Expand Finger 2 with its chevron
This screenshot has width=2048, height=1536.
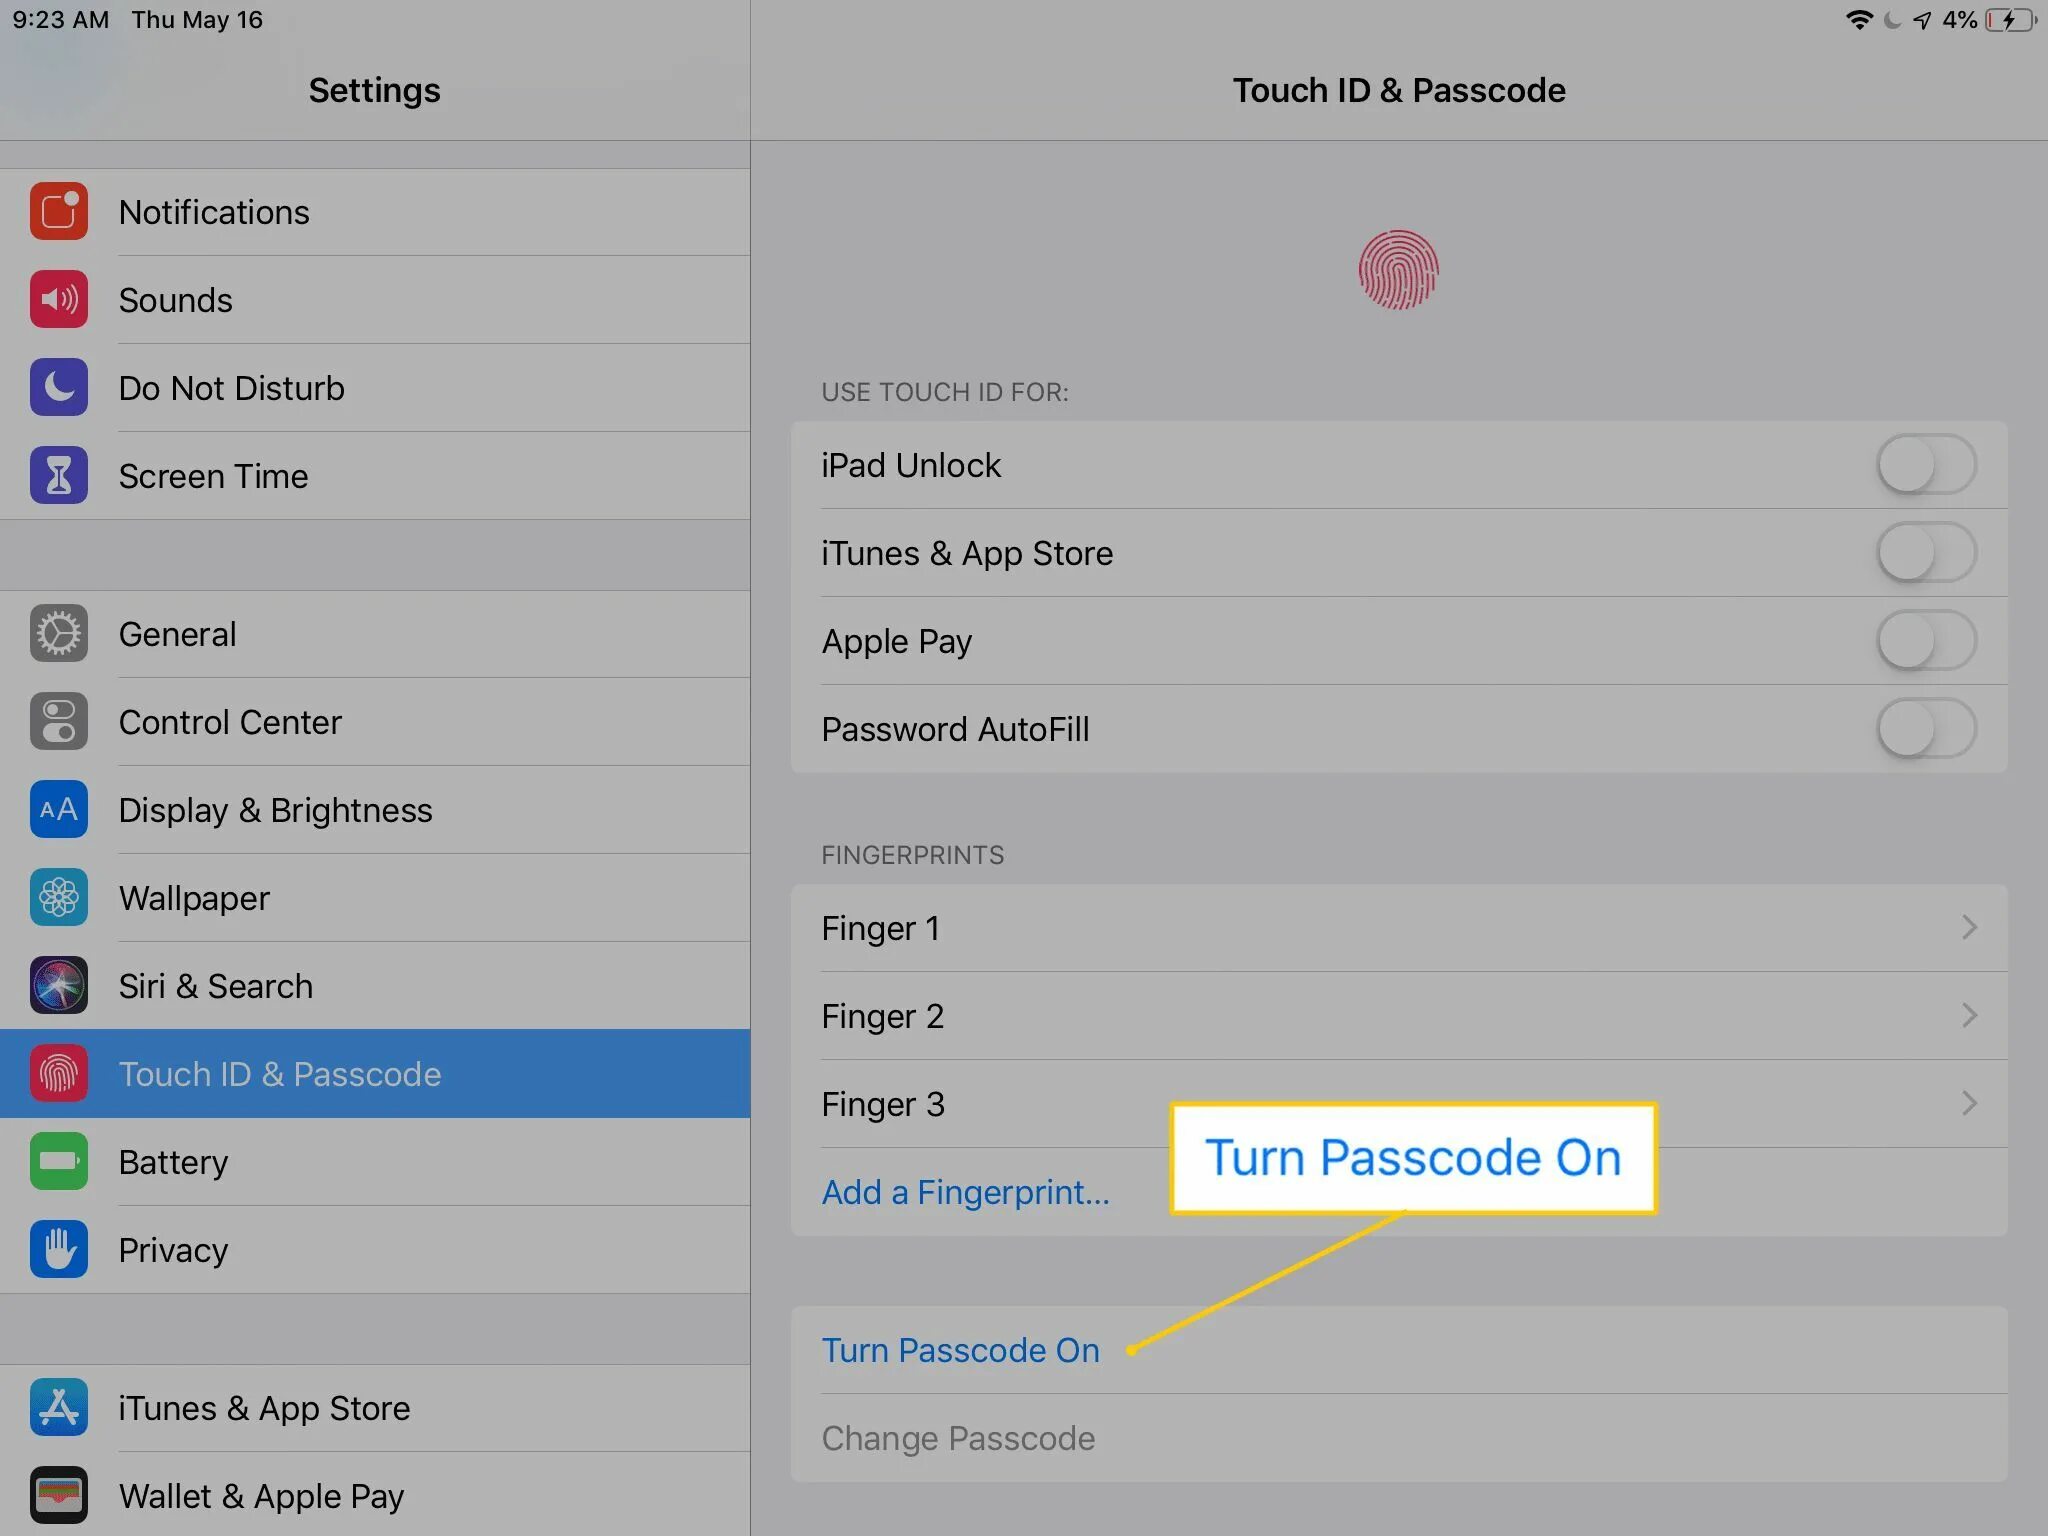1968,1016
